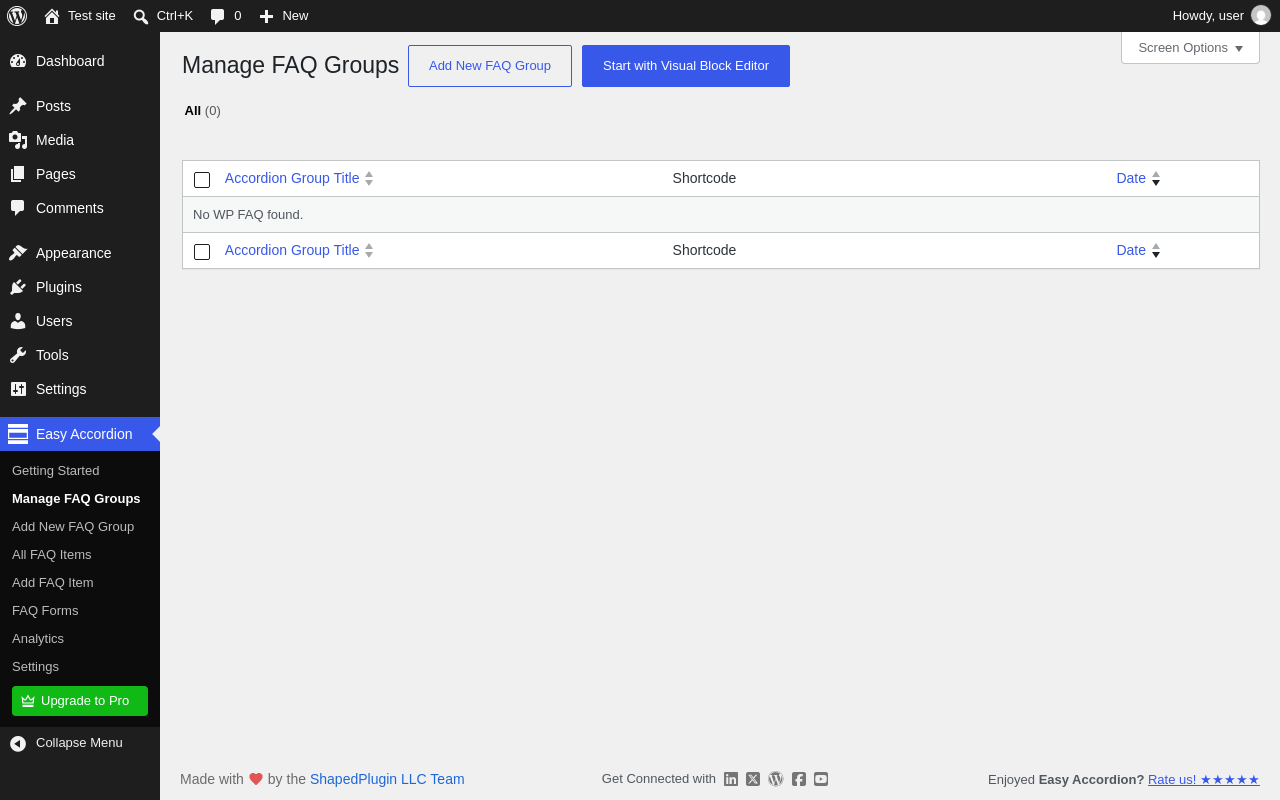Screen dimensions: 1280x800
Task: Click the crown icon on Upgrade to Pro
Action: pos(28,701)
